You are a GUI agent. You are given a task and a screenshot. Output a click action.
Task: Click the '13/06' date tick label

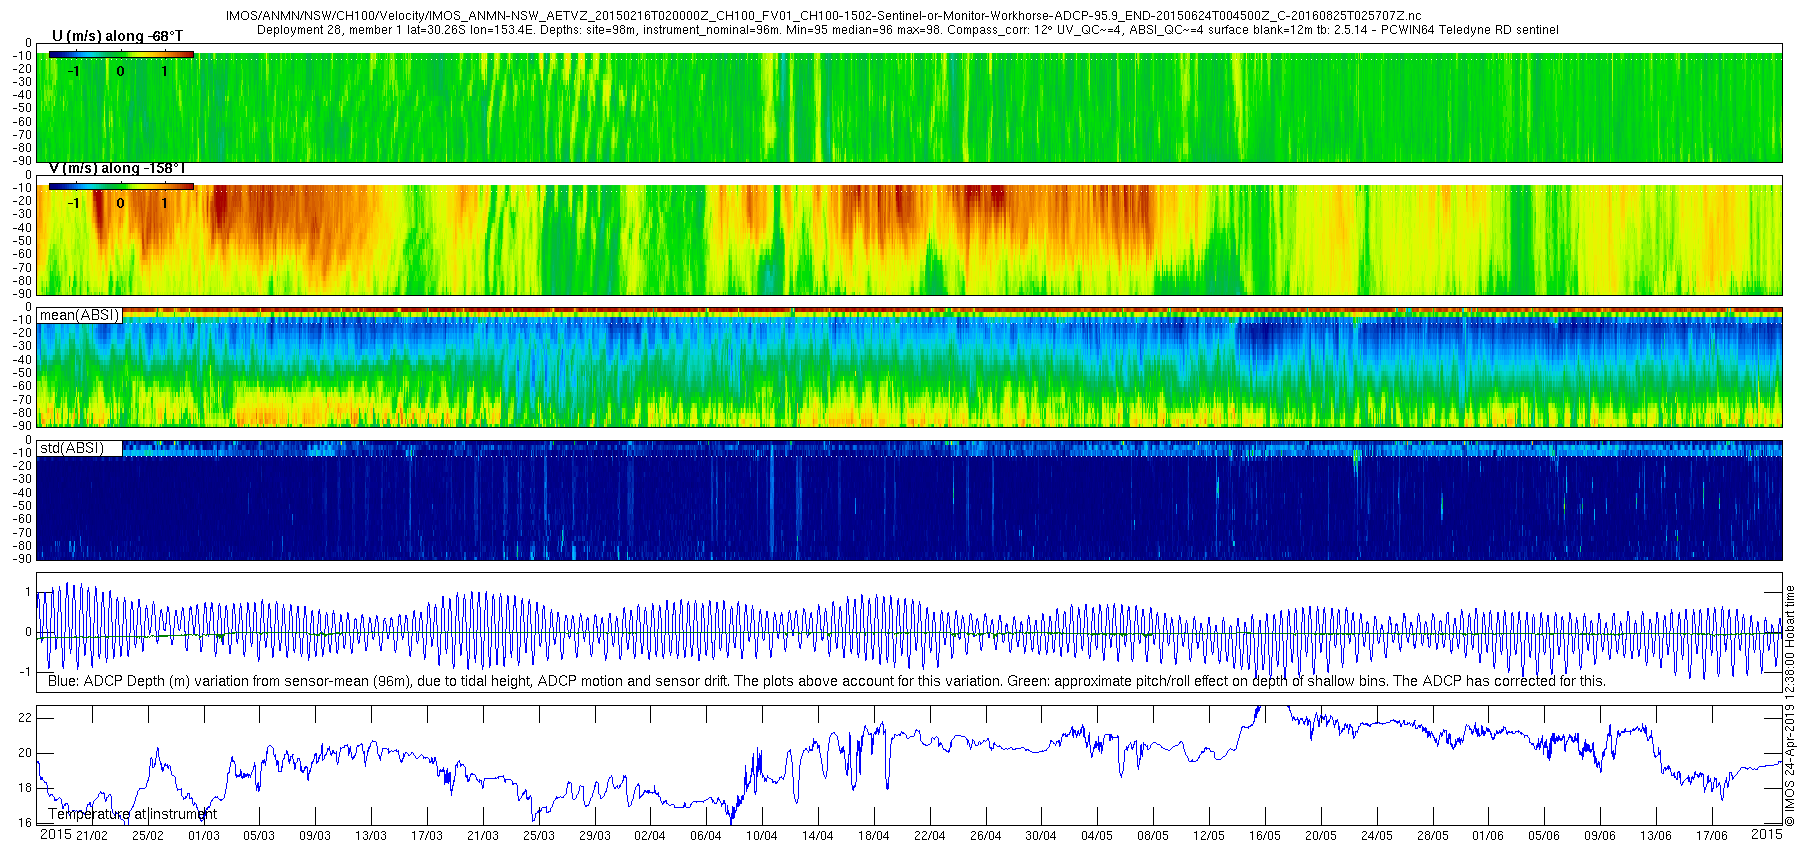point(1656,835)
